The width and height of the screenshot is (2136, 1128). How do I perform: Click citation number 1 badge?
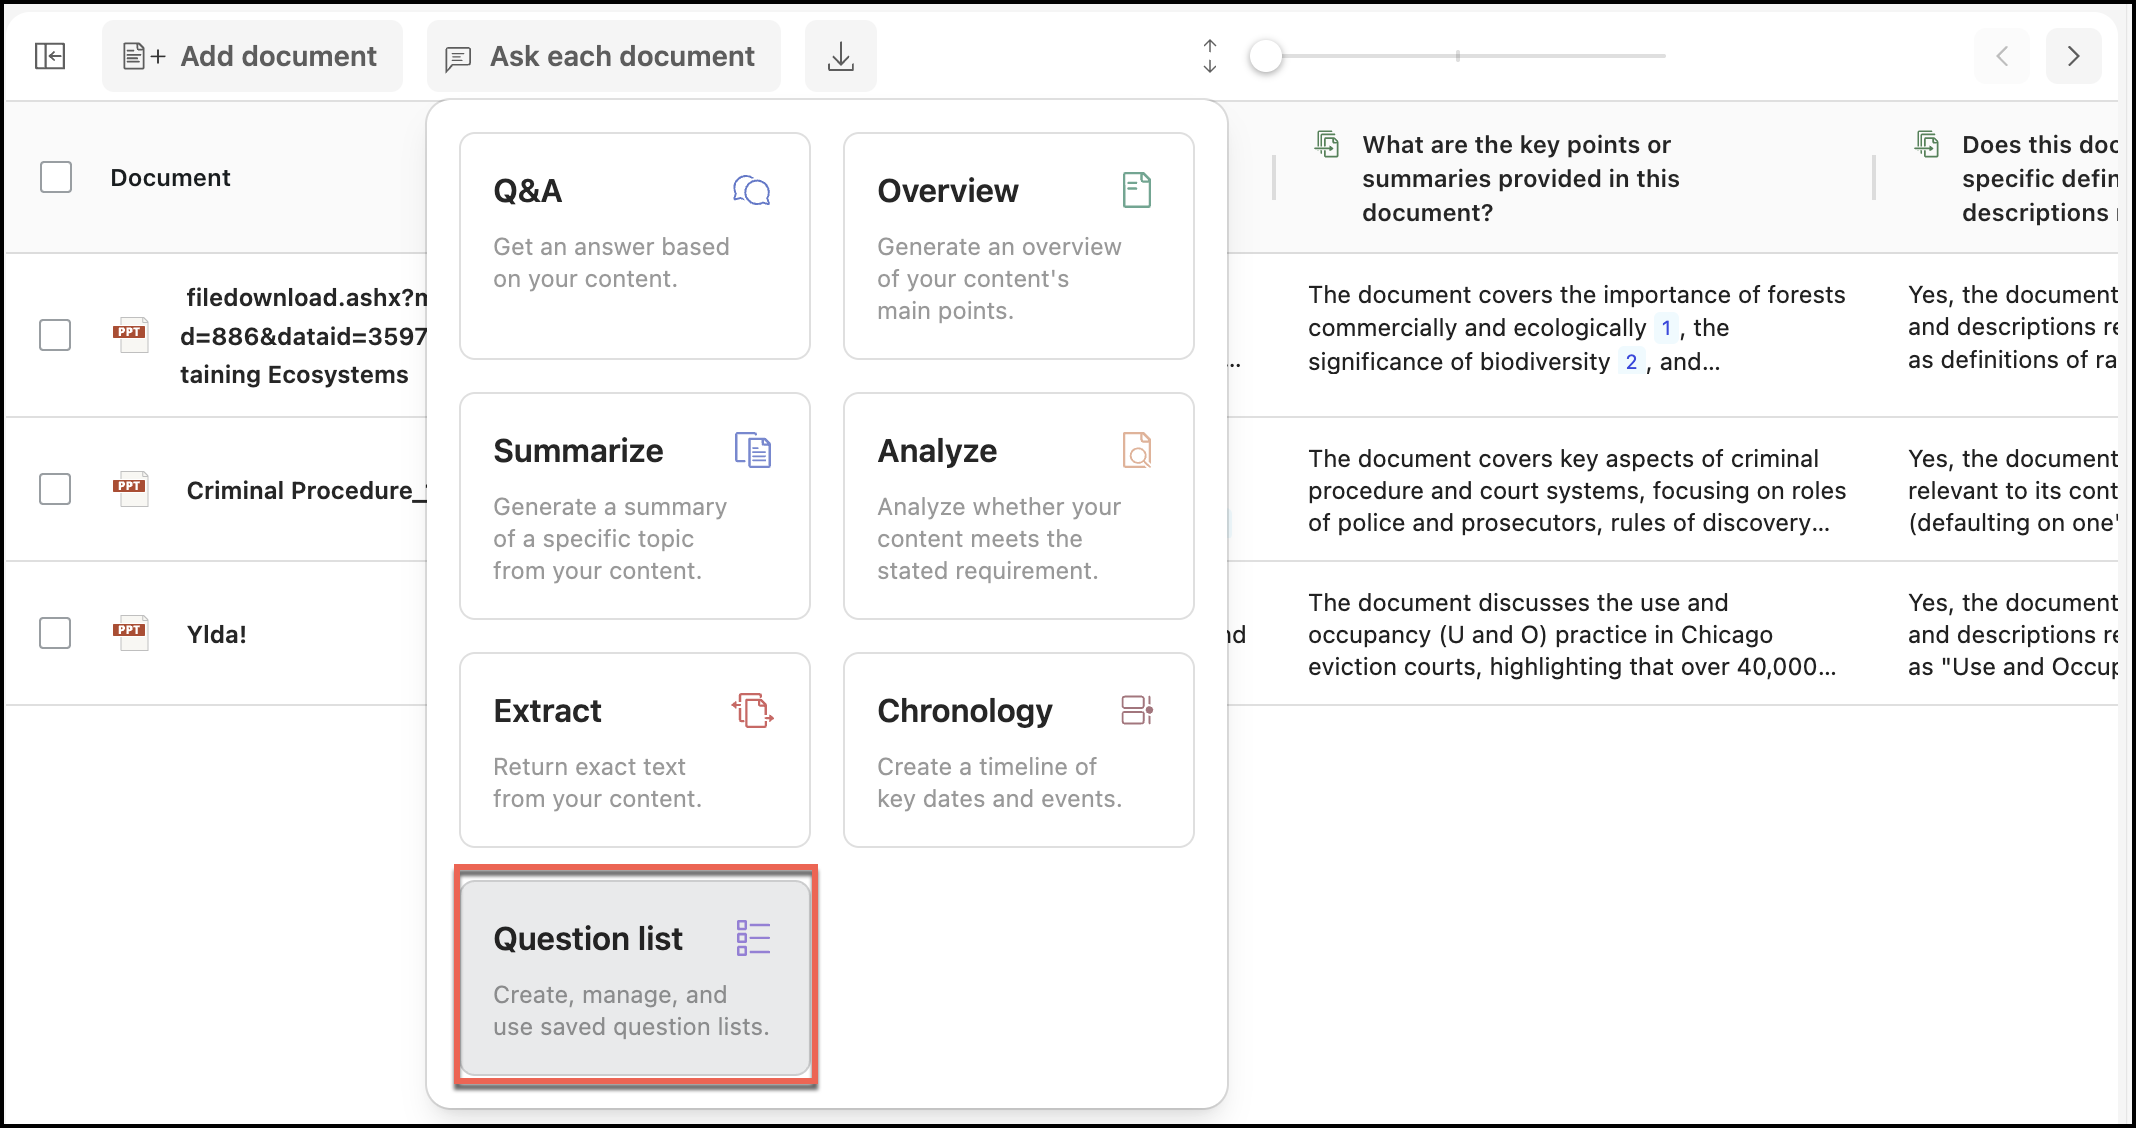click(1665, 328)
